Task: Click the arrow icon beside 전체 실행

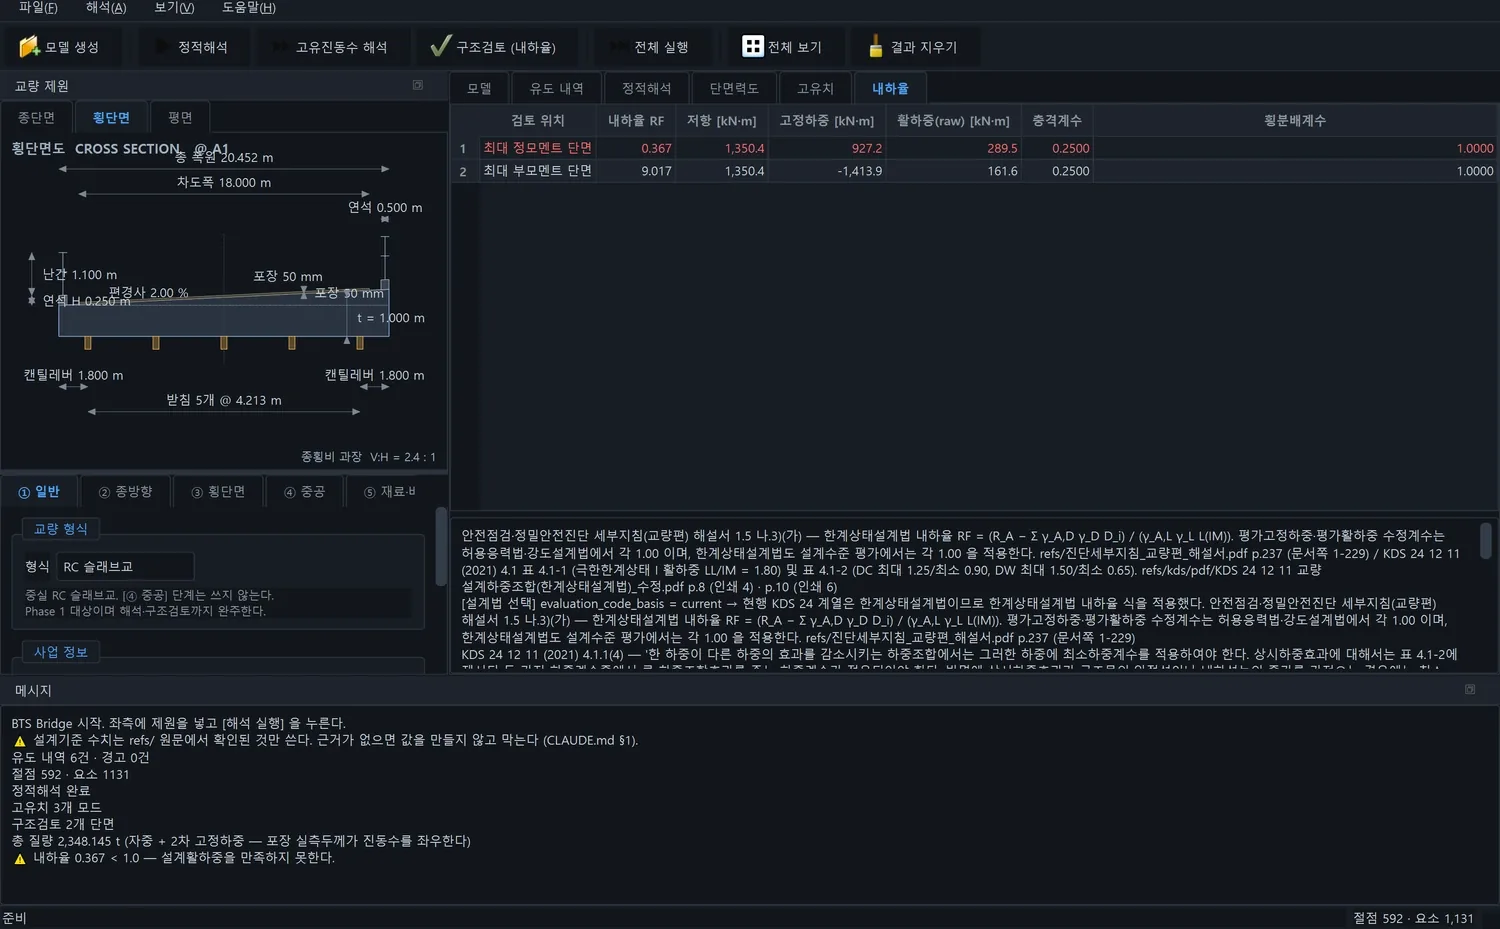Action: [619, 47]
